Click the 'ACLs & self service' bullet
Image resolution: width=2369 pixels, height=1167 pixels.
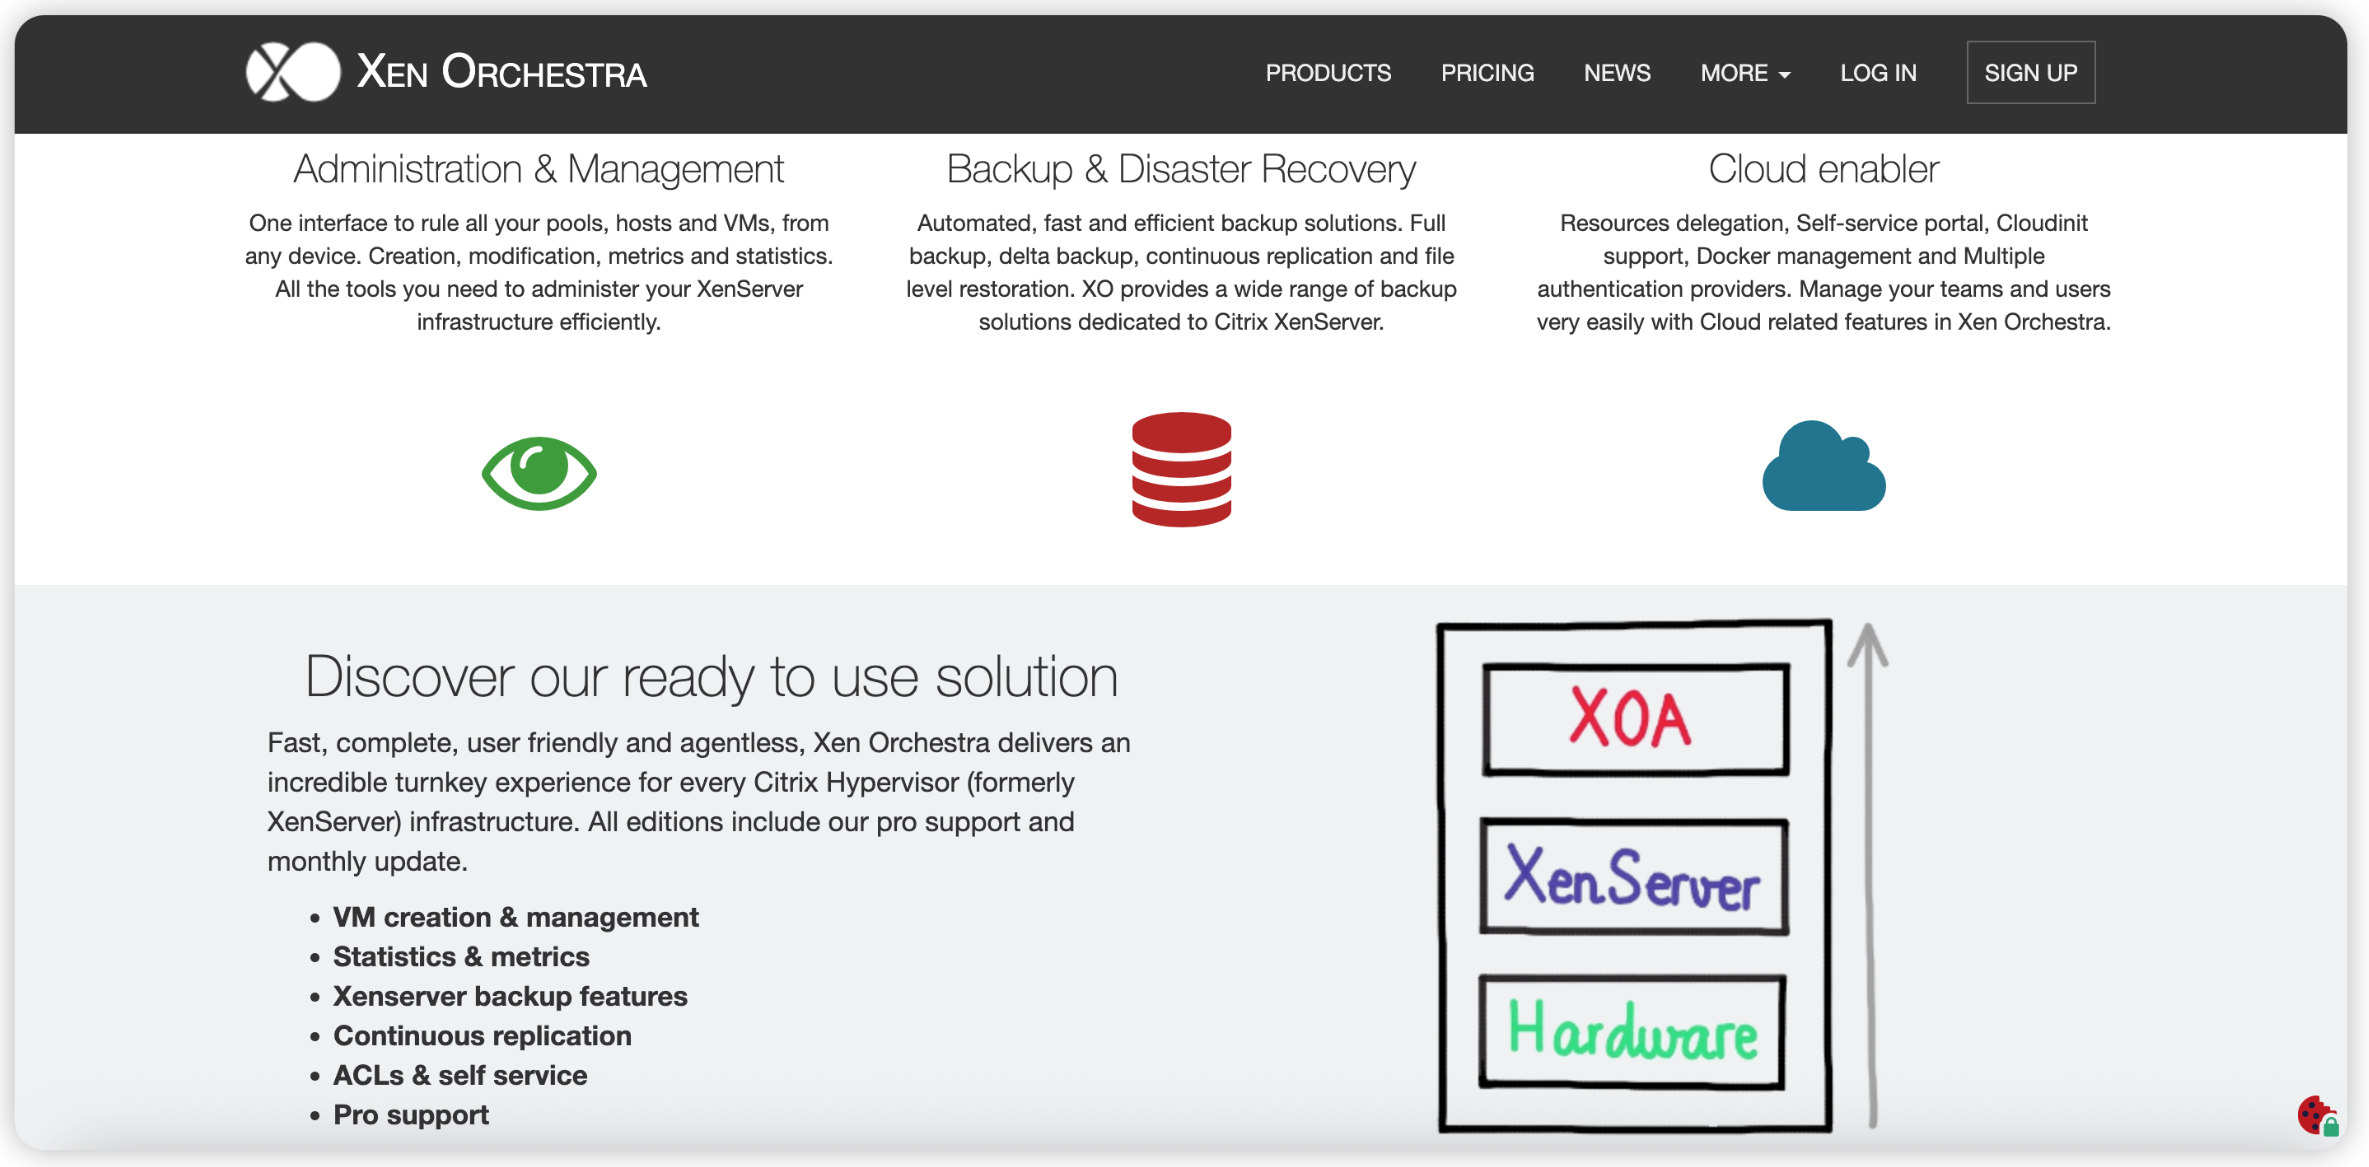click(x=460, y=1075)
